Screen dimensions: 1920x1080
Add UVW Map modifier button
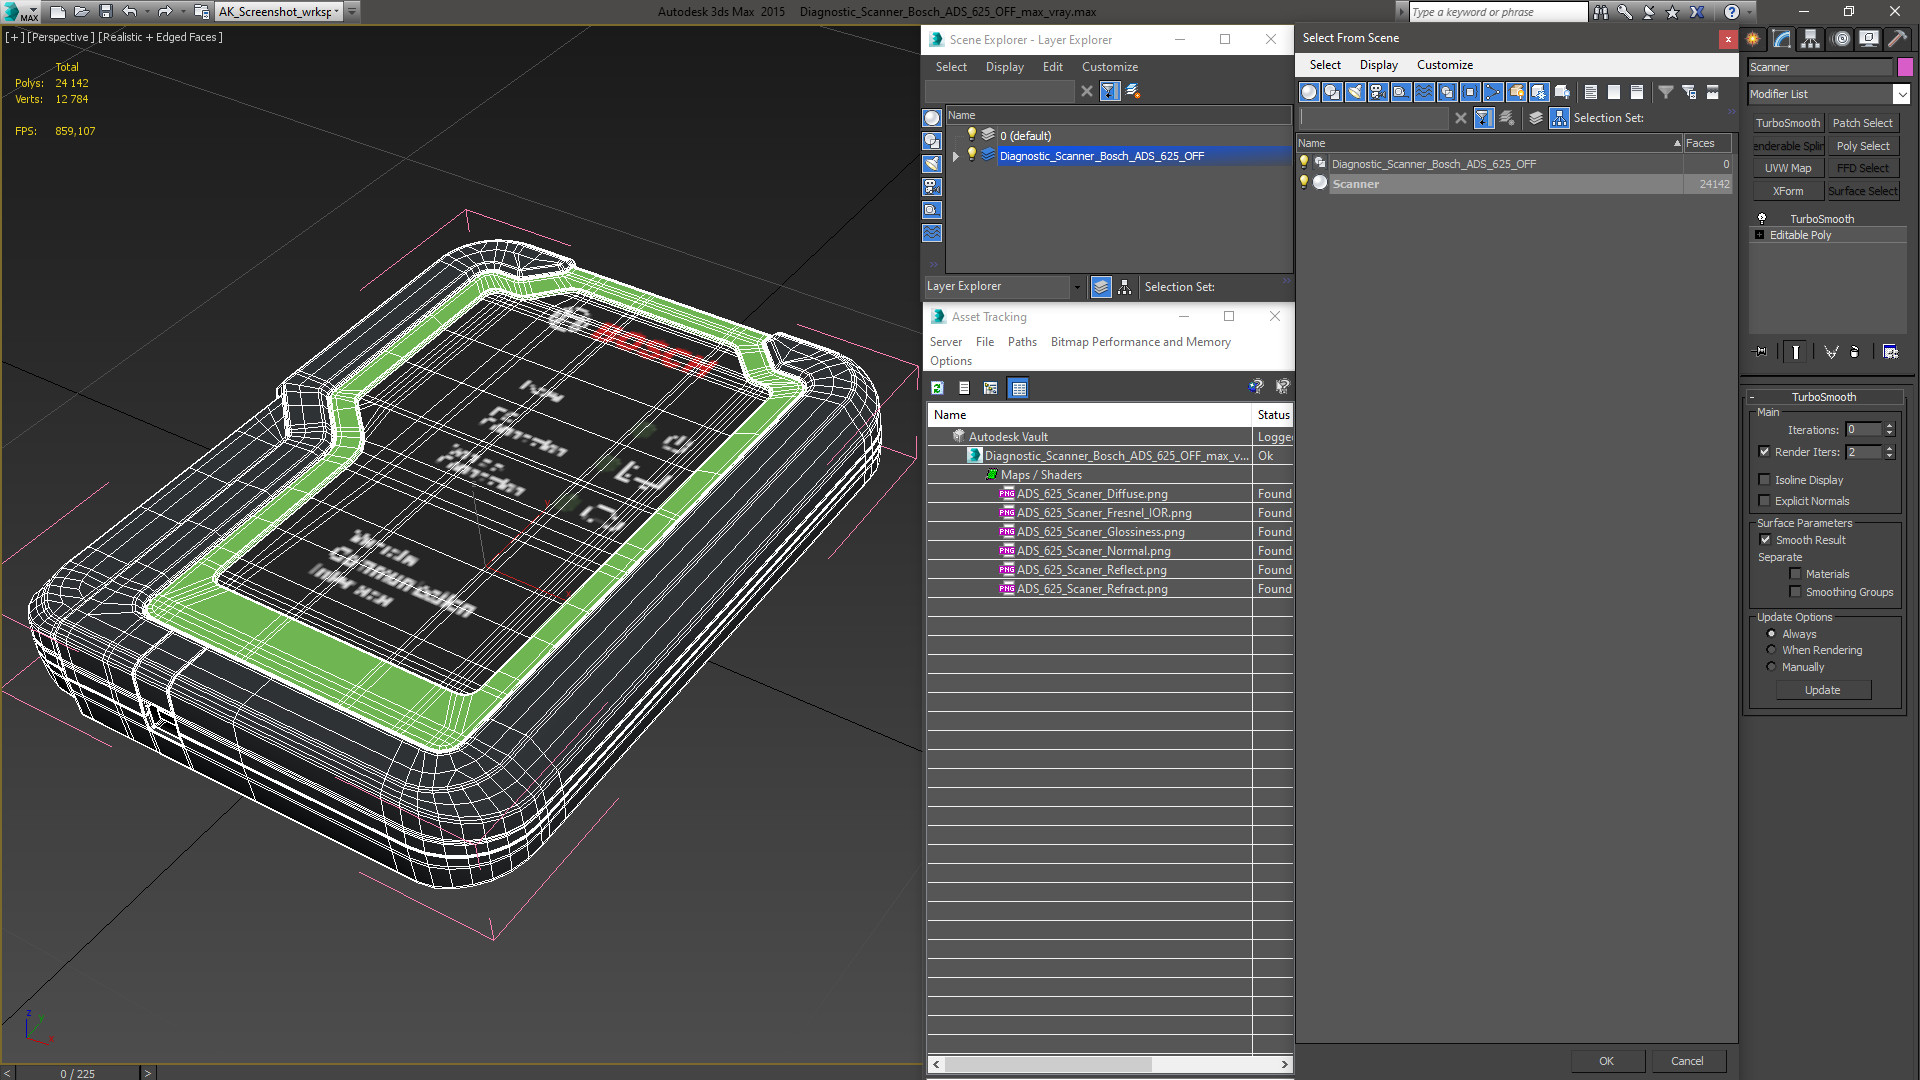coord(1787,168)
